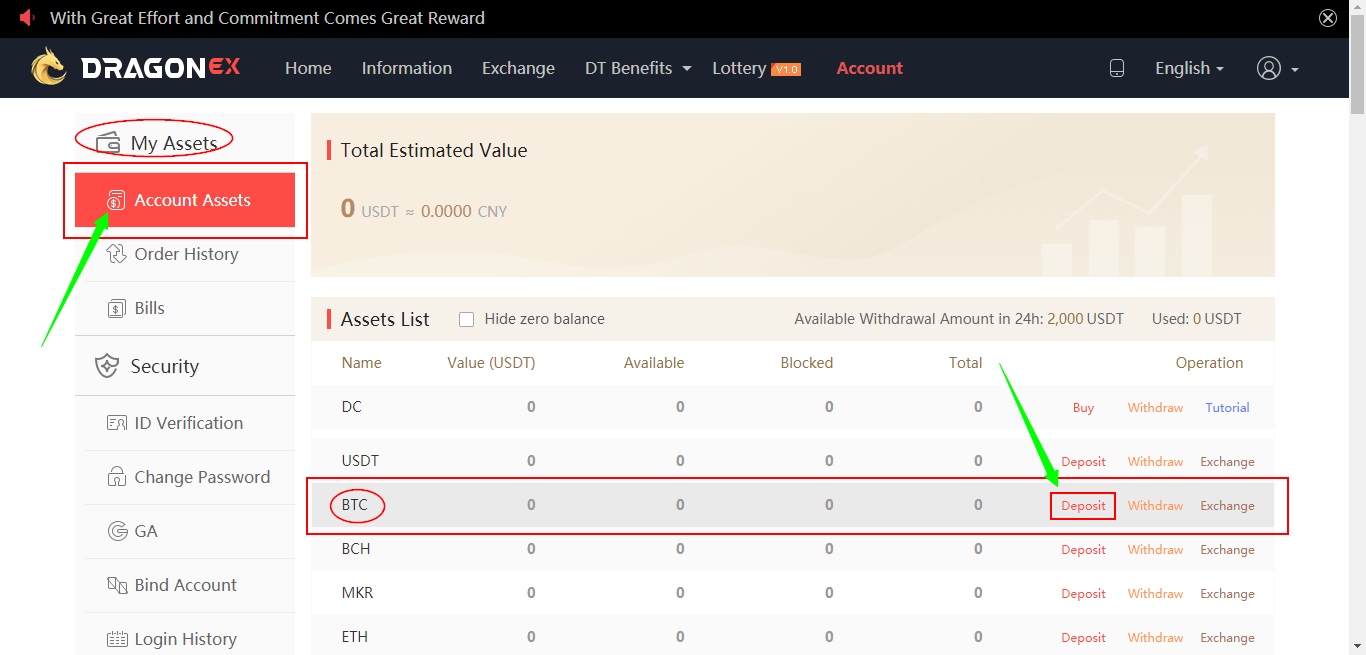
Task: Open Order History in the sidebar
Action: tap(185, 254)
